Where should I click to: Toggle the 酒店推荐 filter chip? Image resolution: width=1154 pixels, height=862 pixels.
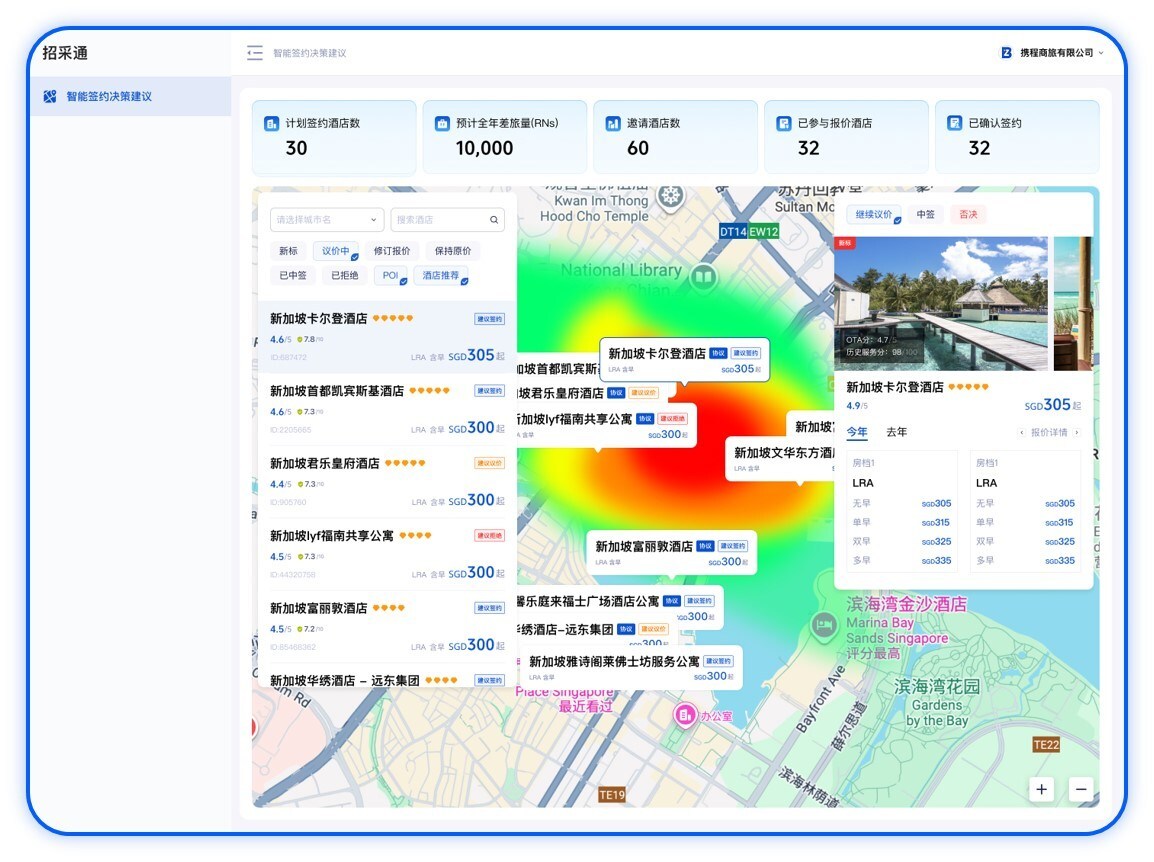click(441, 275)
